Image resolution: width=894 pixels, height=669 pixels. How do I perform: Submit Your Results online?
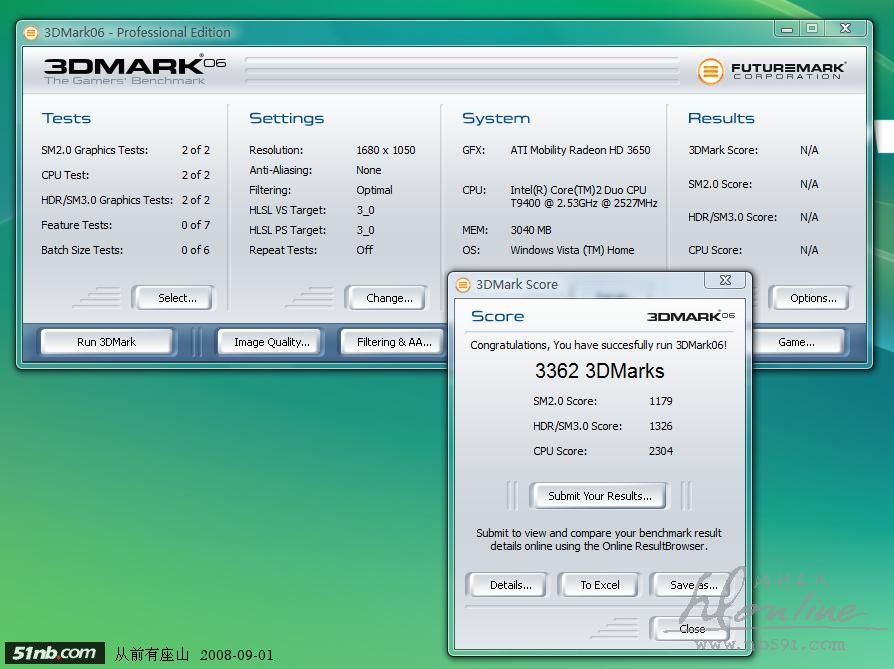599,496
